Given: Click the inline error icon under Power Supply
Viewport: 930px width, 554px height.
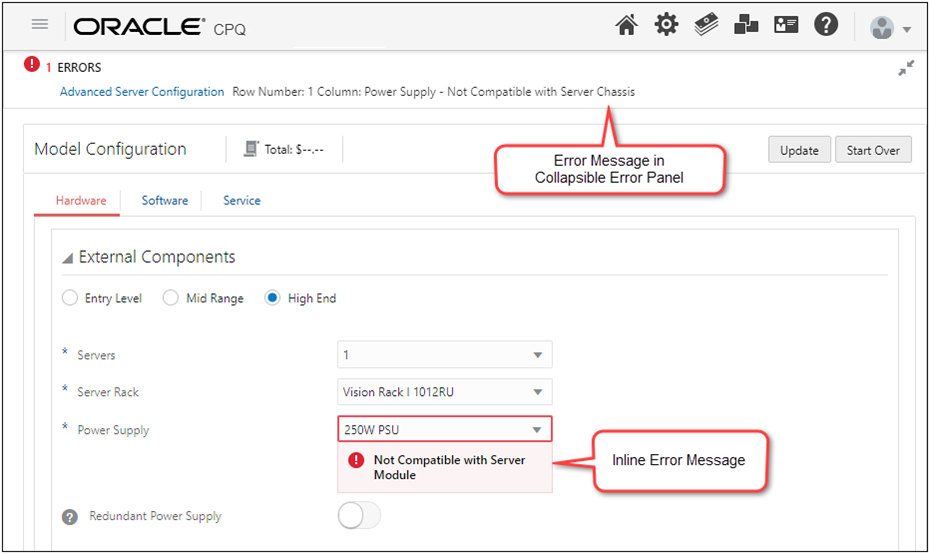Looking at the screenshot, I should [356, 460].
